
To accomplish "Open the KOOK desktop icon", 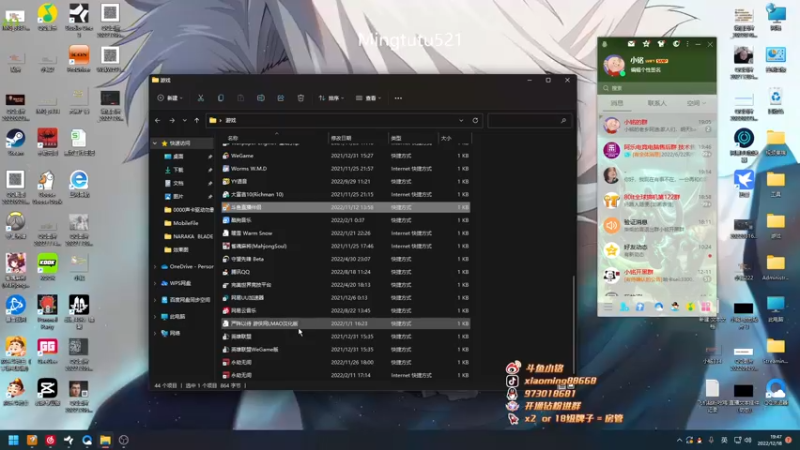I will click(x=47, y=267).
